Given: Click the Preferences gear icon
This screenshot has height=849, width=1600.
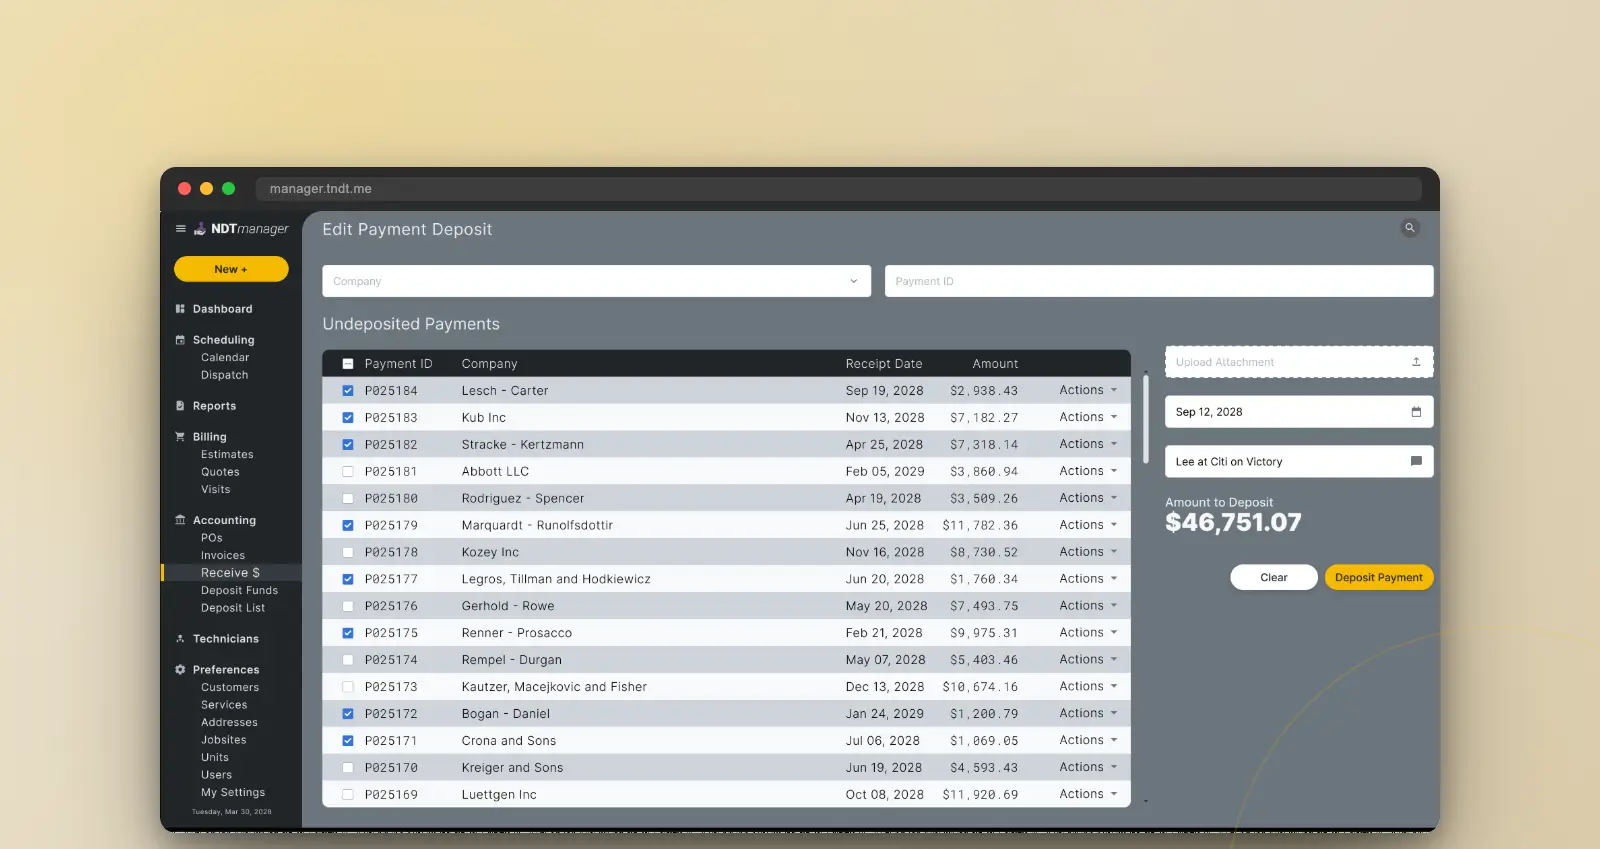Looking at the screenshot, I should [180, 670].
